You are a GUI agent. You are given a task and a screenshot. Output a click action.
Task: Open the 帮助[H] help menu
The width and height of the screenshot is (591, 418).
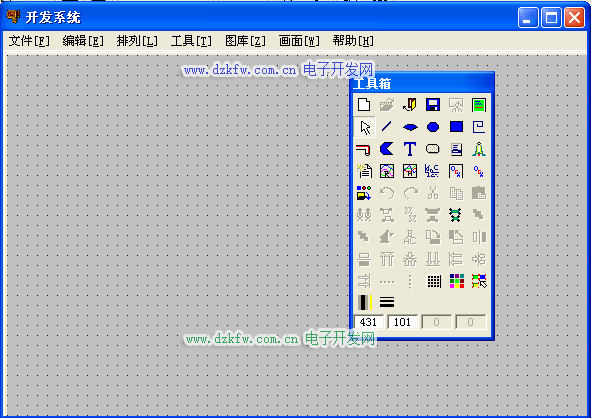tap(353, 41)
